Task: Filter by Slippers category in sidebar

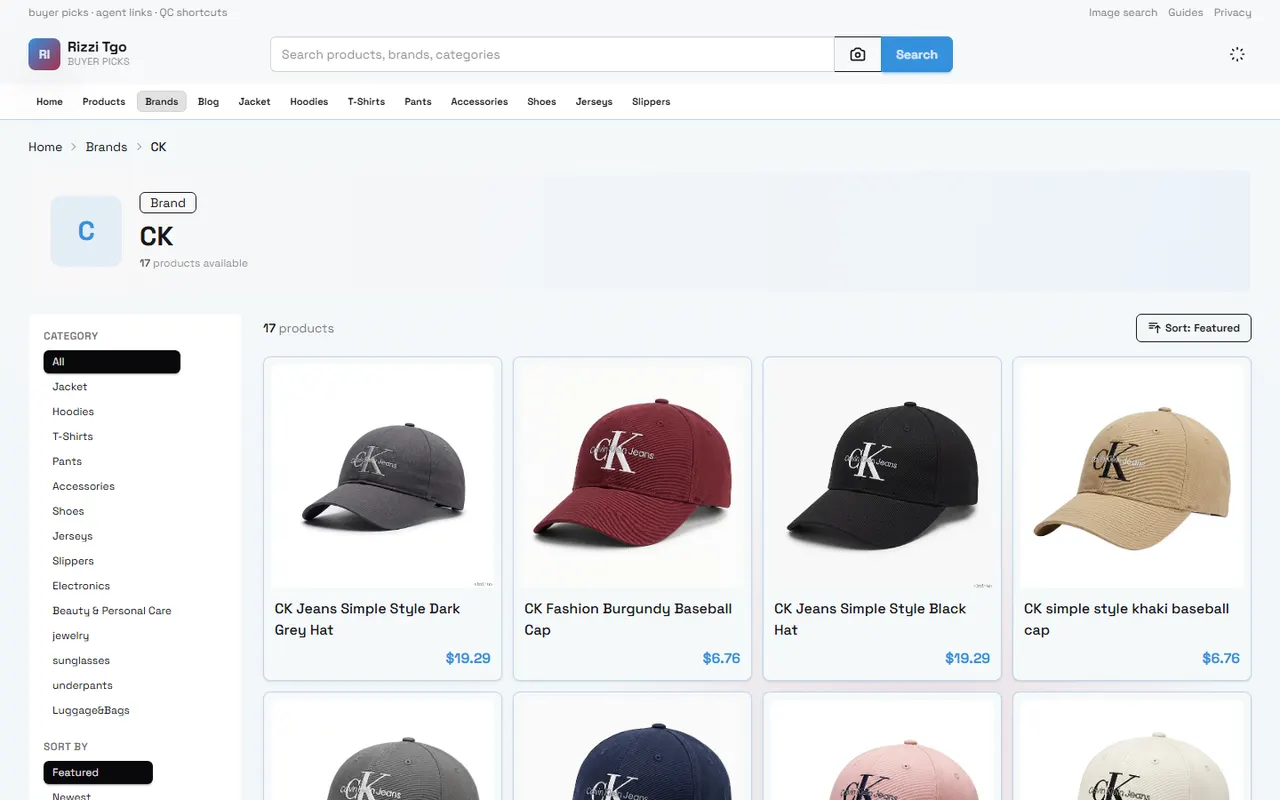Action: 73,561
